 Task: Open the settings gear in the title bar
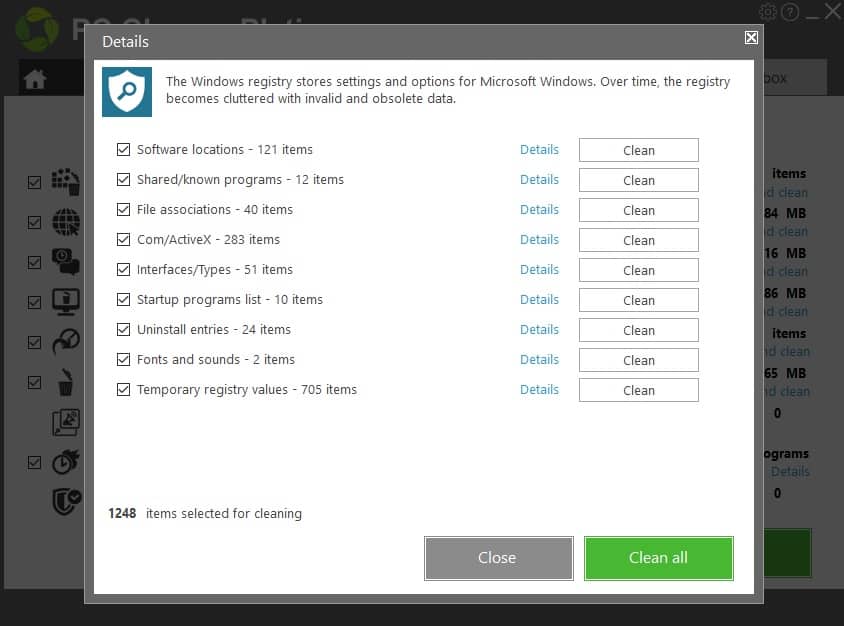(x=768, y=12)
